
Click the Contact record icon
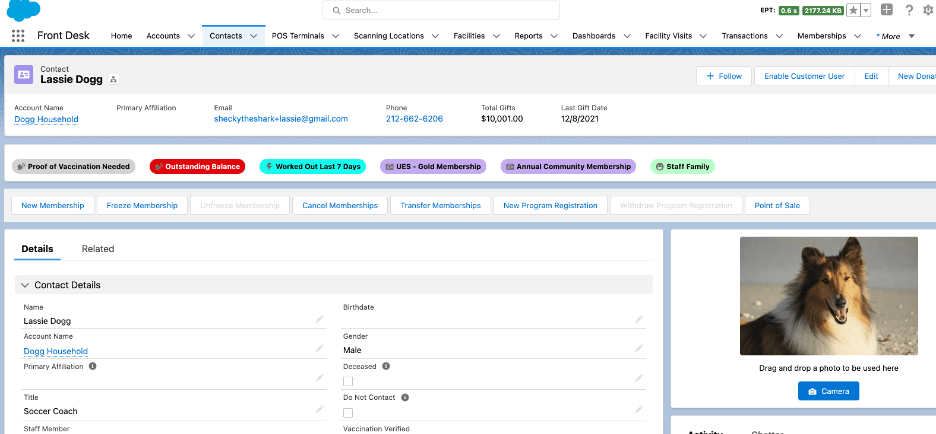(x=23, y=74)
